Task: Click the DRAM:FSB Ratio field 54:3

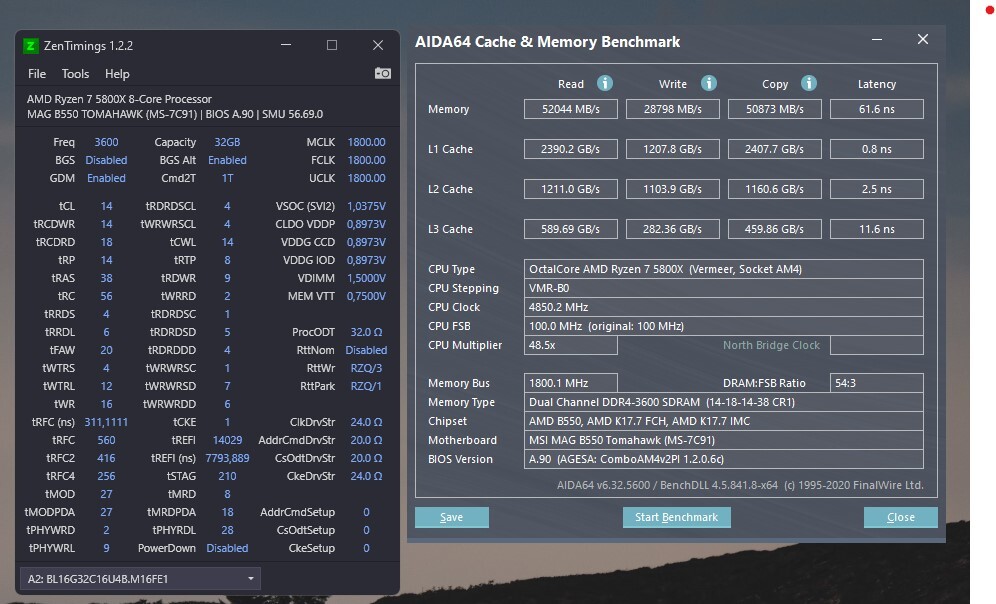Action: click(877, 383)
